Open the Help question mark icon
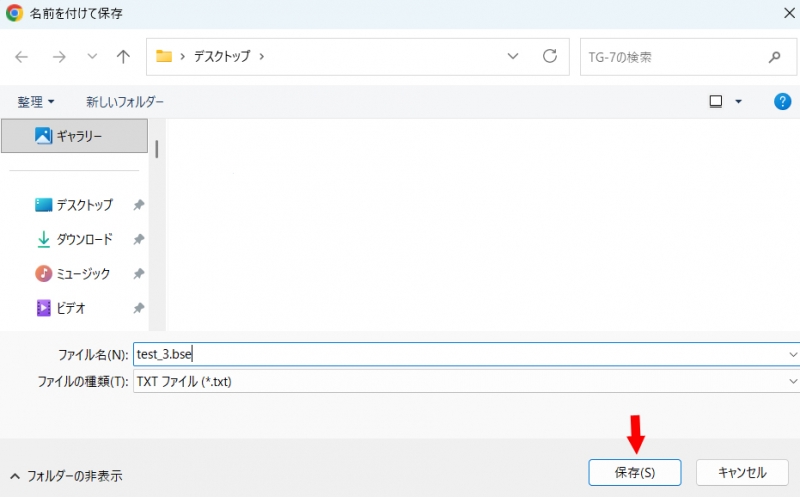 click(783, 102)
